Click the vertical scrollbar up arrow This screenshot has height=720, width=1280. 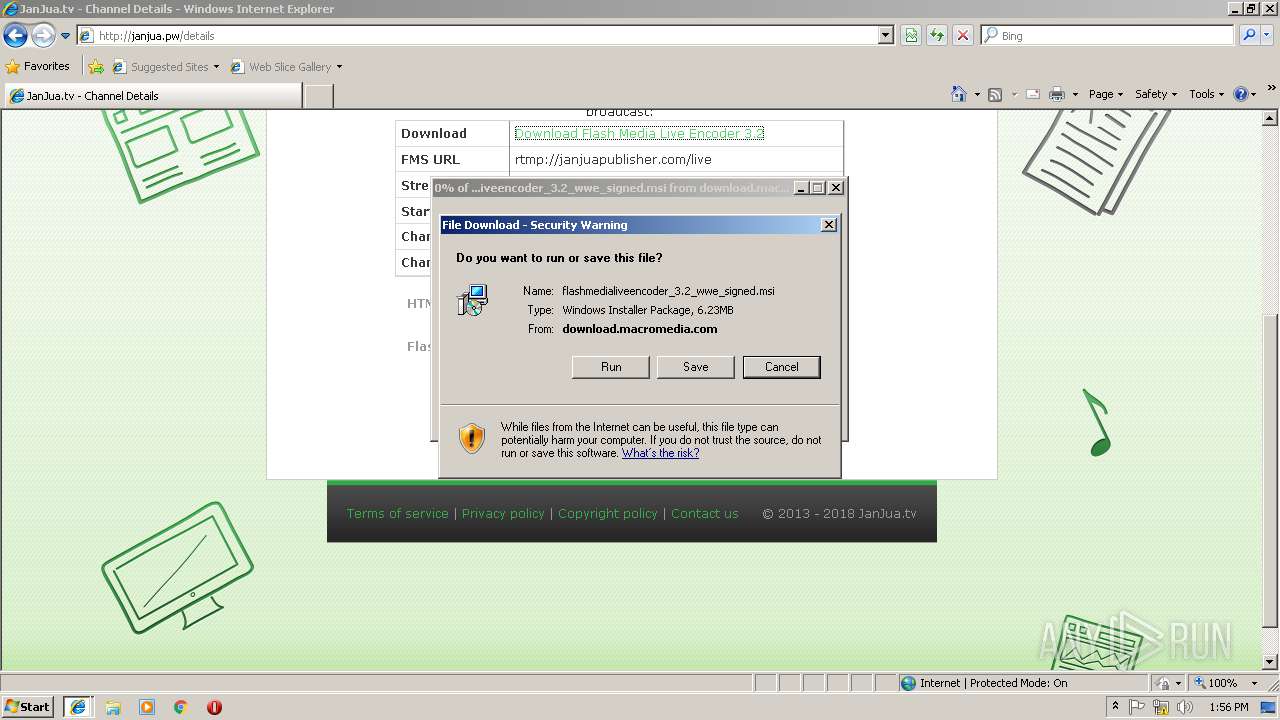point(1271,117)
